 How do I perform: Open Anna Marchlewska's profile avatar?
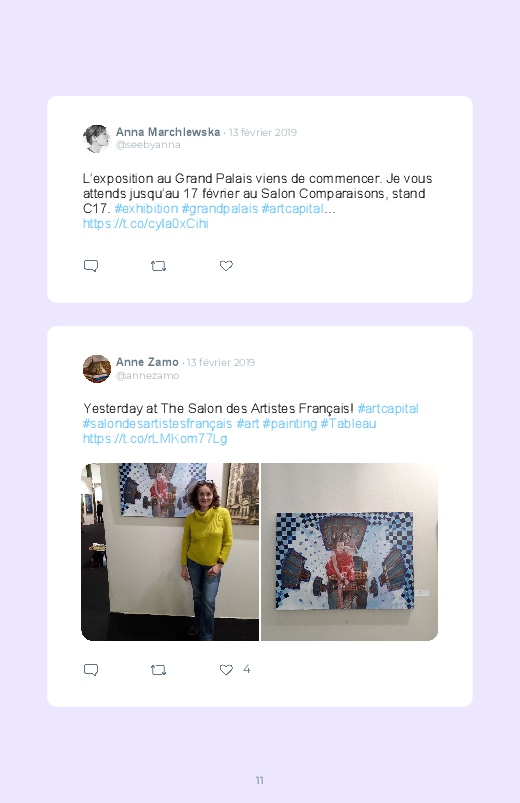click(97, 138)
